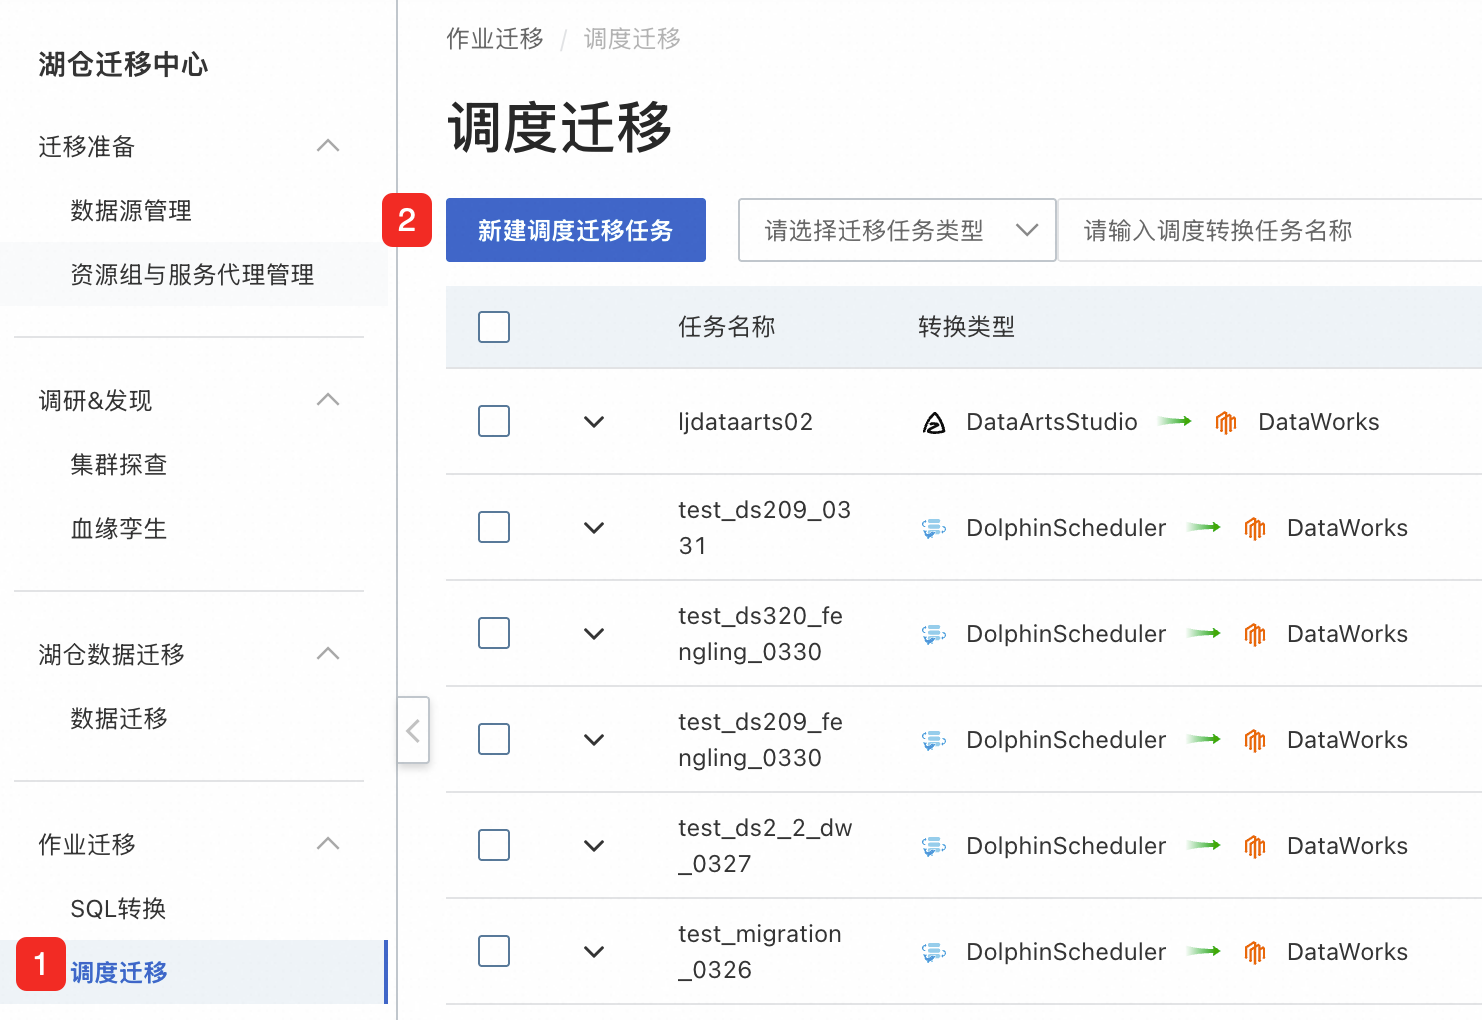
Task: Click the 请输入调度转换任务名称 search field
Action: [x=1270, y=230]
